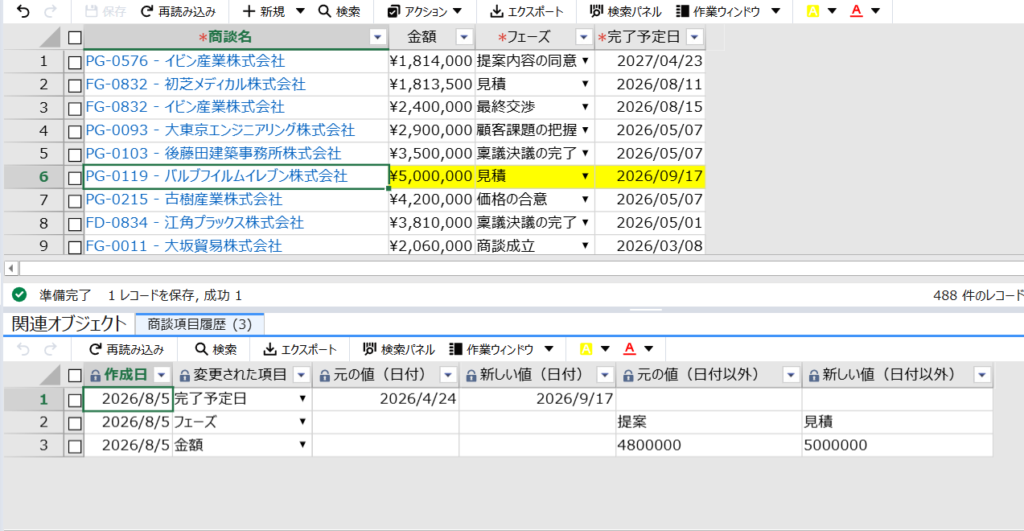
Task: Open filter dropdown on 完了予定日 column
Action: coord(695,37)
